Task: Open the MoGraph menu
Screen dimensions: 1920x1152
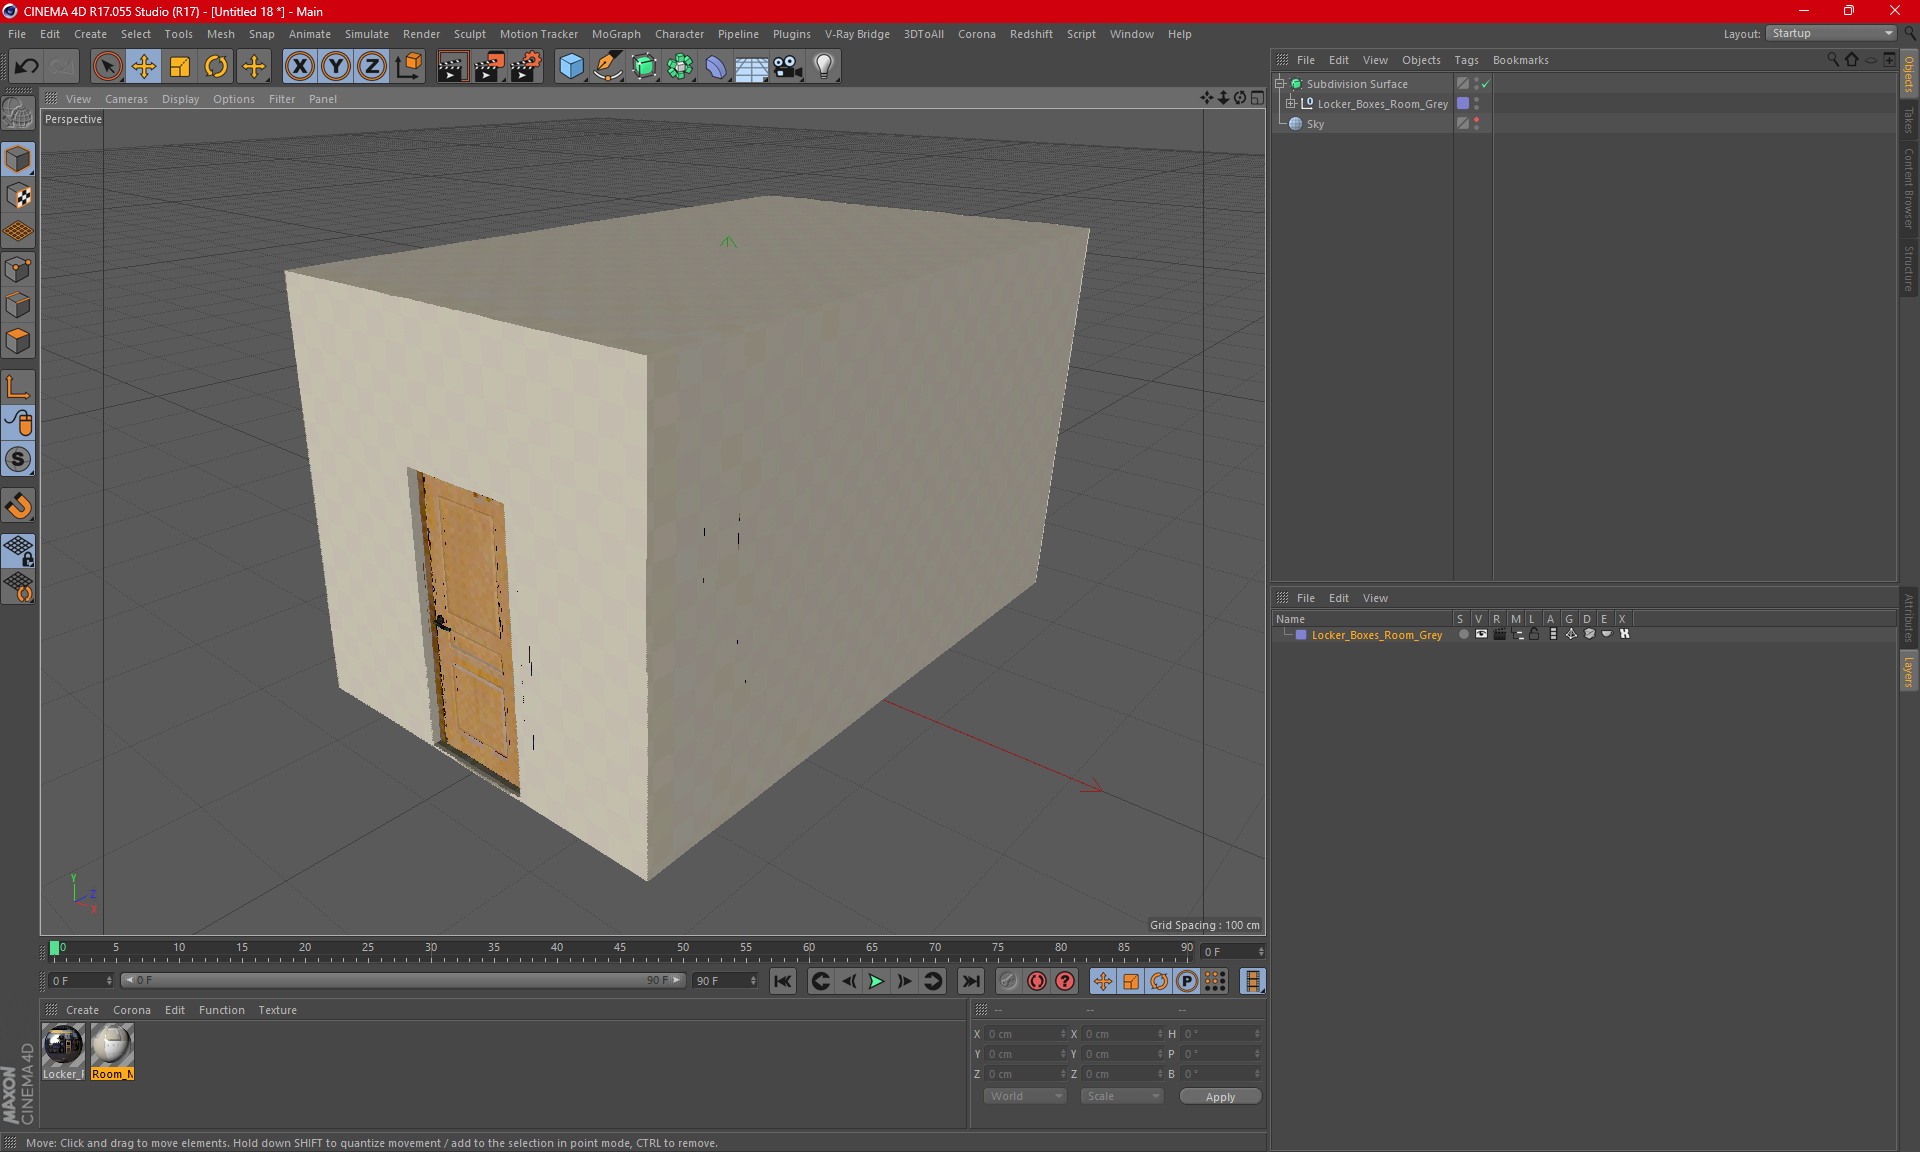Action: point(615,34)
